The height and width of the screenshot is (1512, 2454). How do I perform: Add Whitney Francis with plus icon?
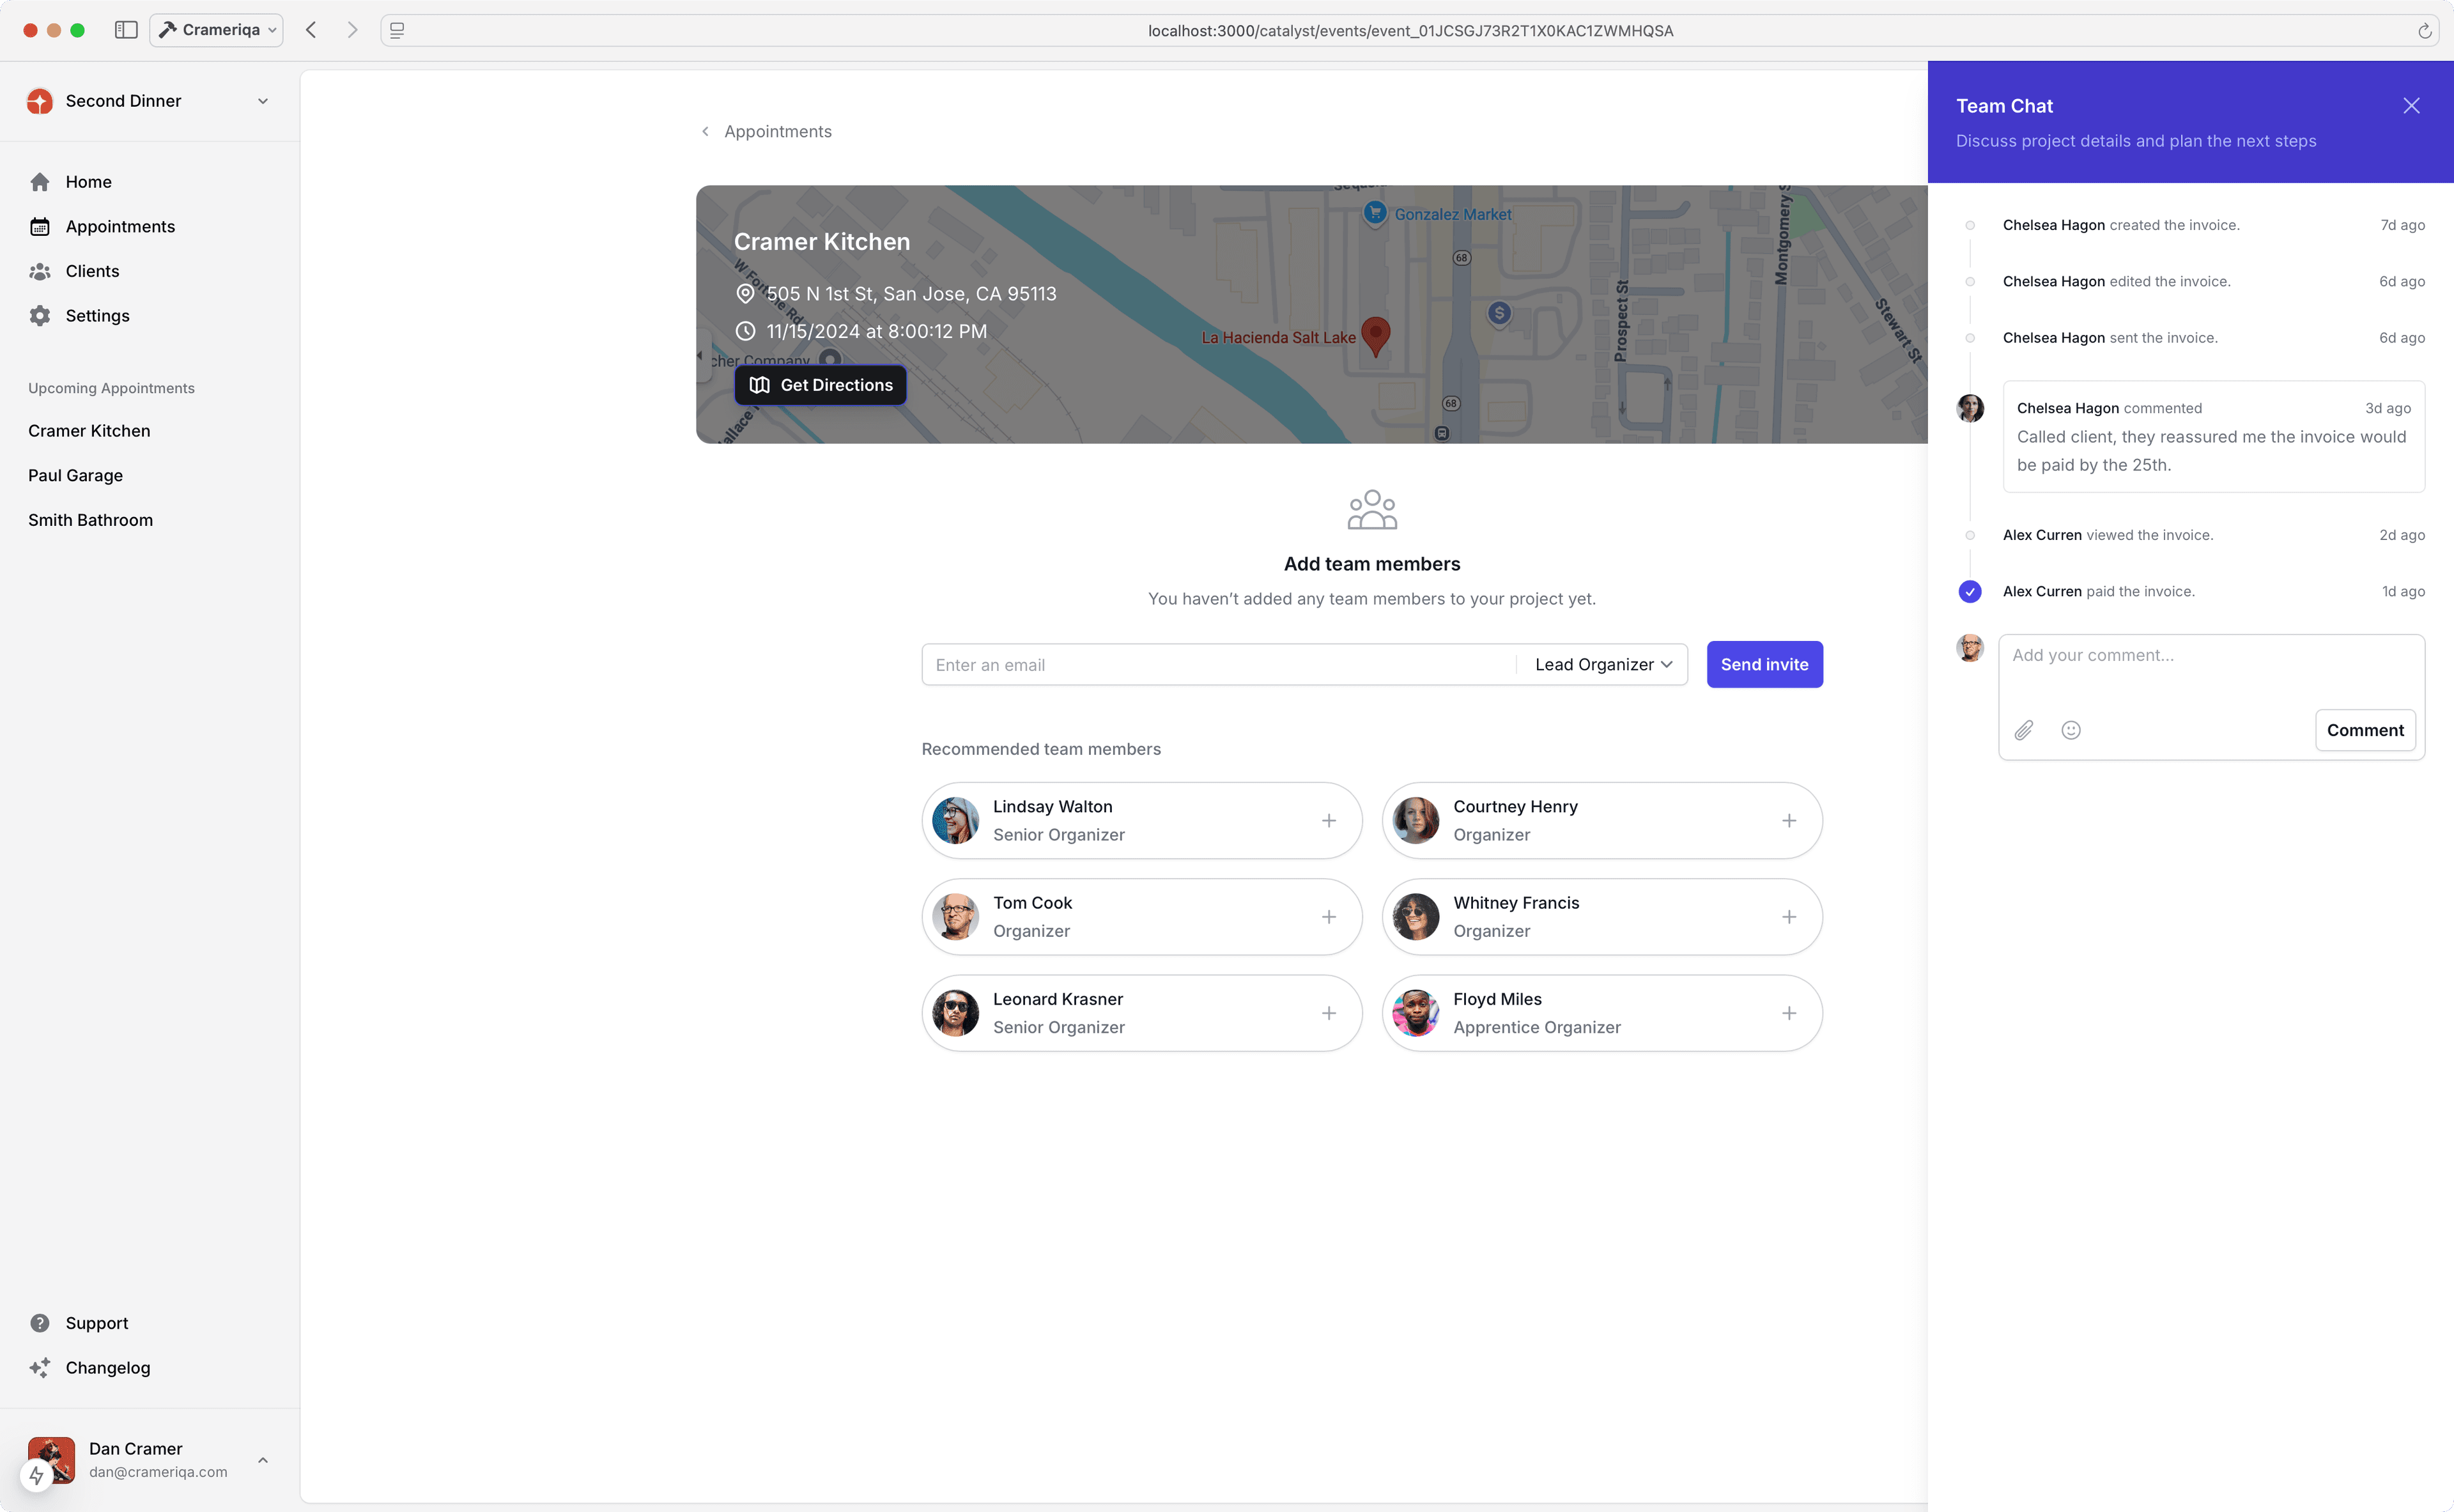point(1788,917)
